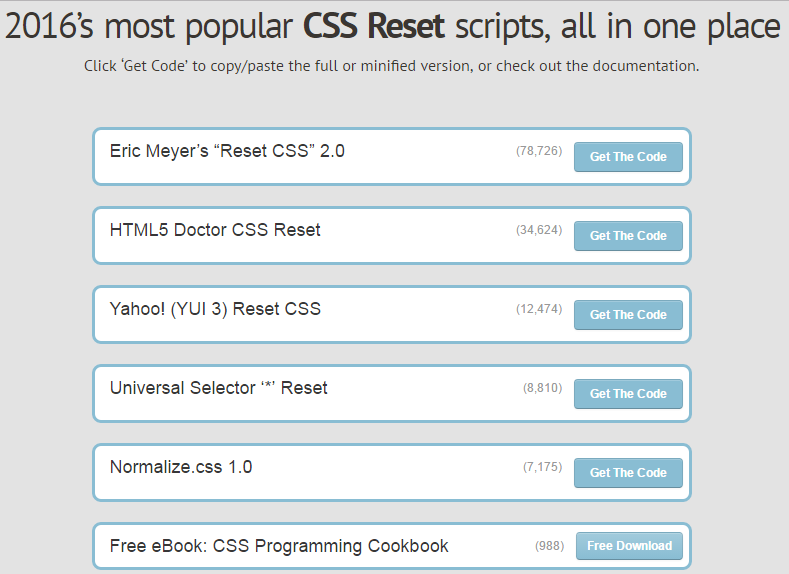Open Free eBook: CSS Programming Cookbook title
Screen dimensions: 789x574
pos(279,546)
